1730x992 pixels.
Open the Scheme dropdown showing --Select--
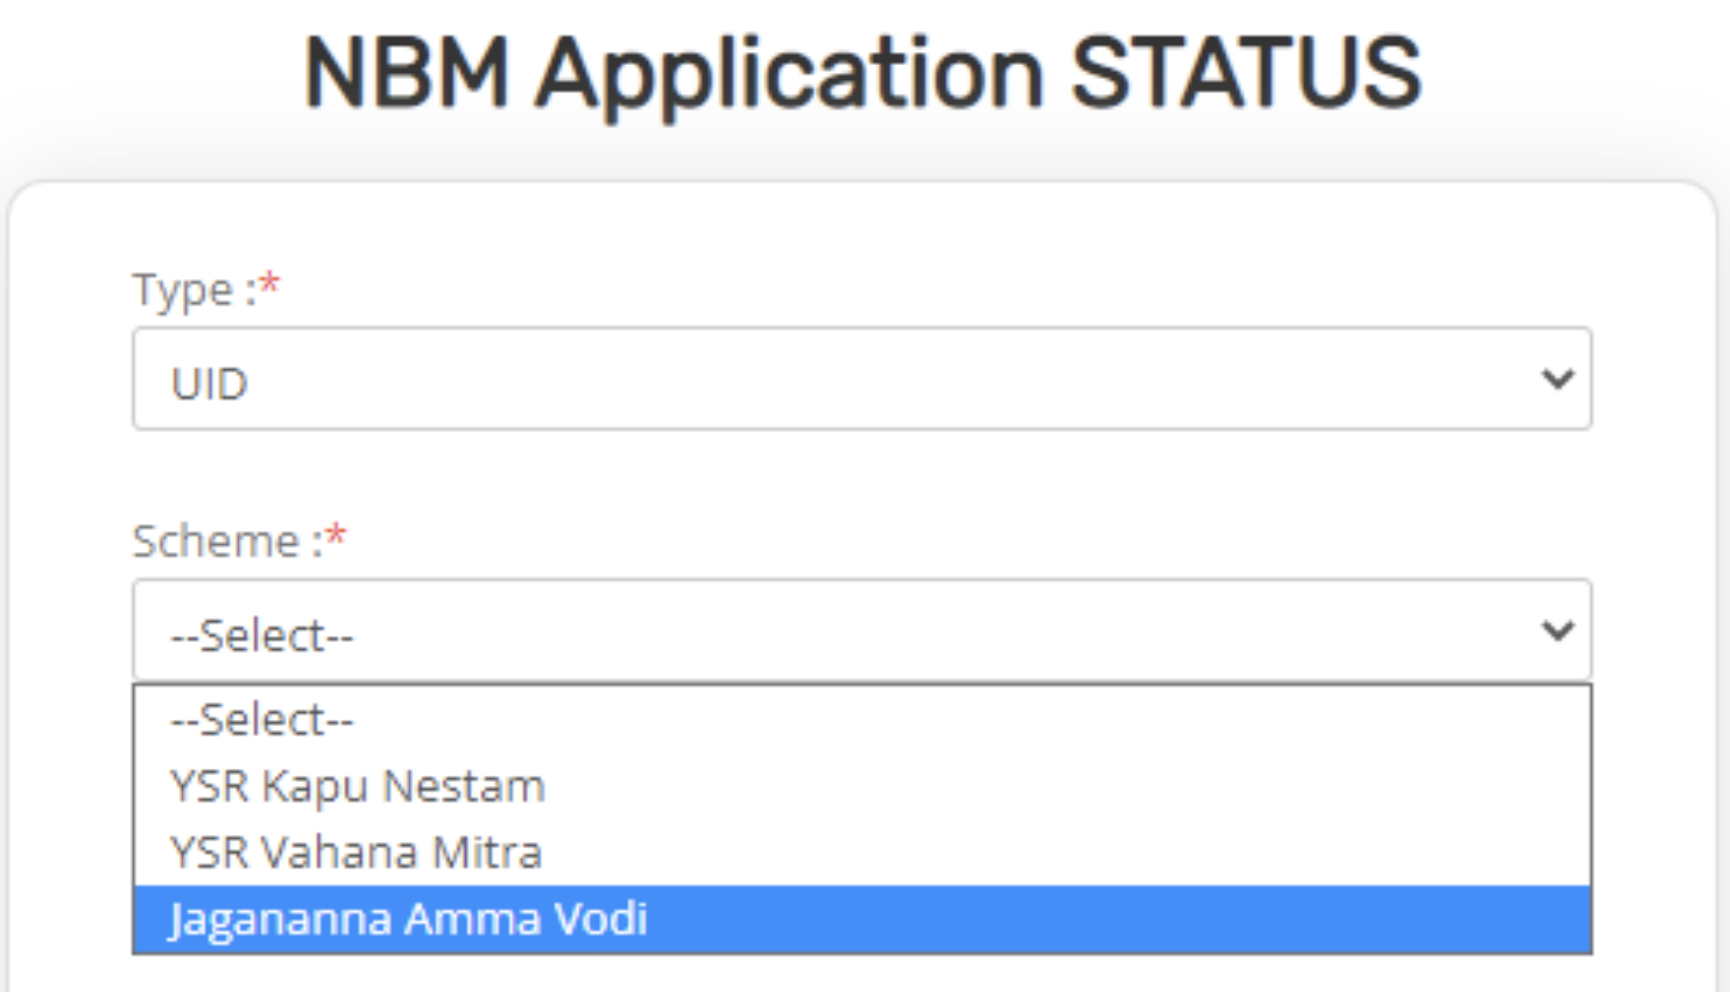(x=862, y=630)
